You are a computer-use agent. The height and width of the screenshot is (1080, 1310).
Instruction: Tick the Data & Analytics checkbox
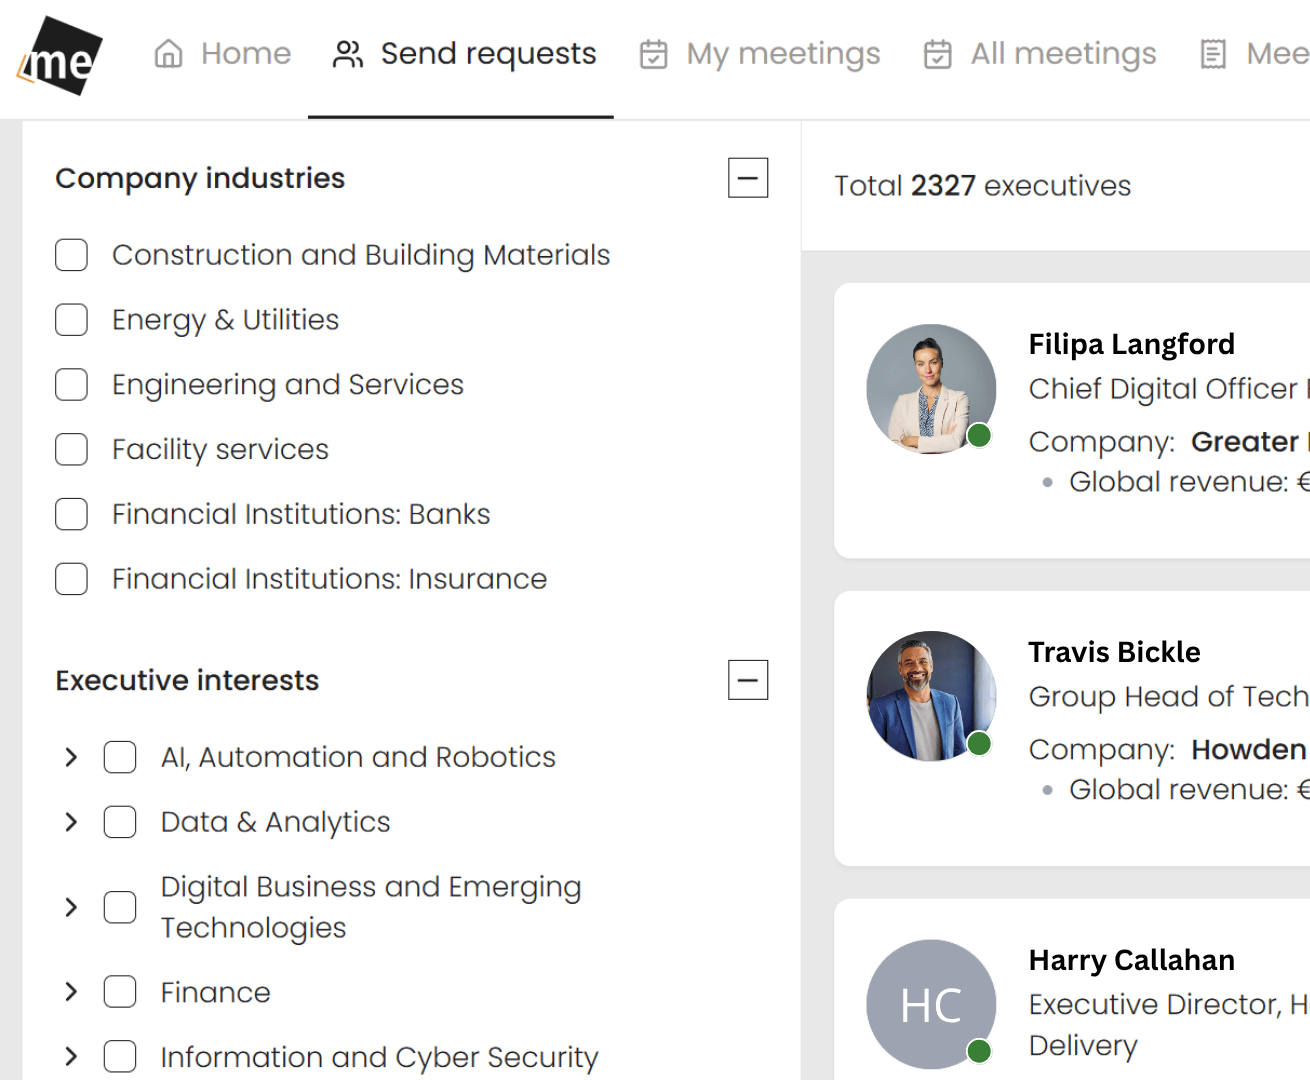tap(120, 822)
